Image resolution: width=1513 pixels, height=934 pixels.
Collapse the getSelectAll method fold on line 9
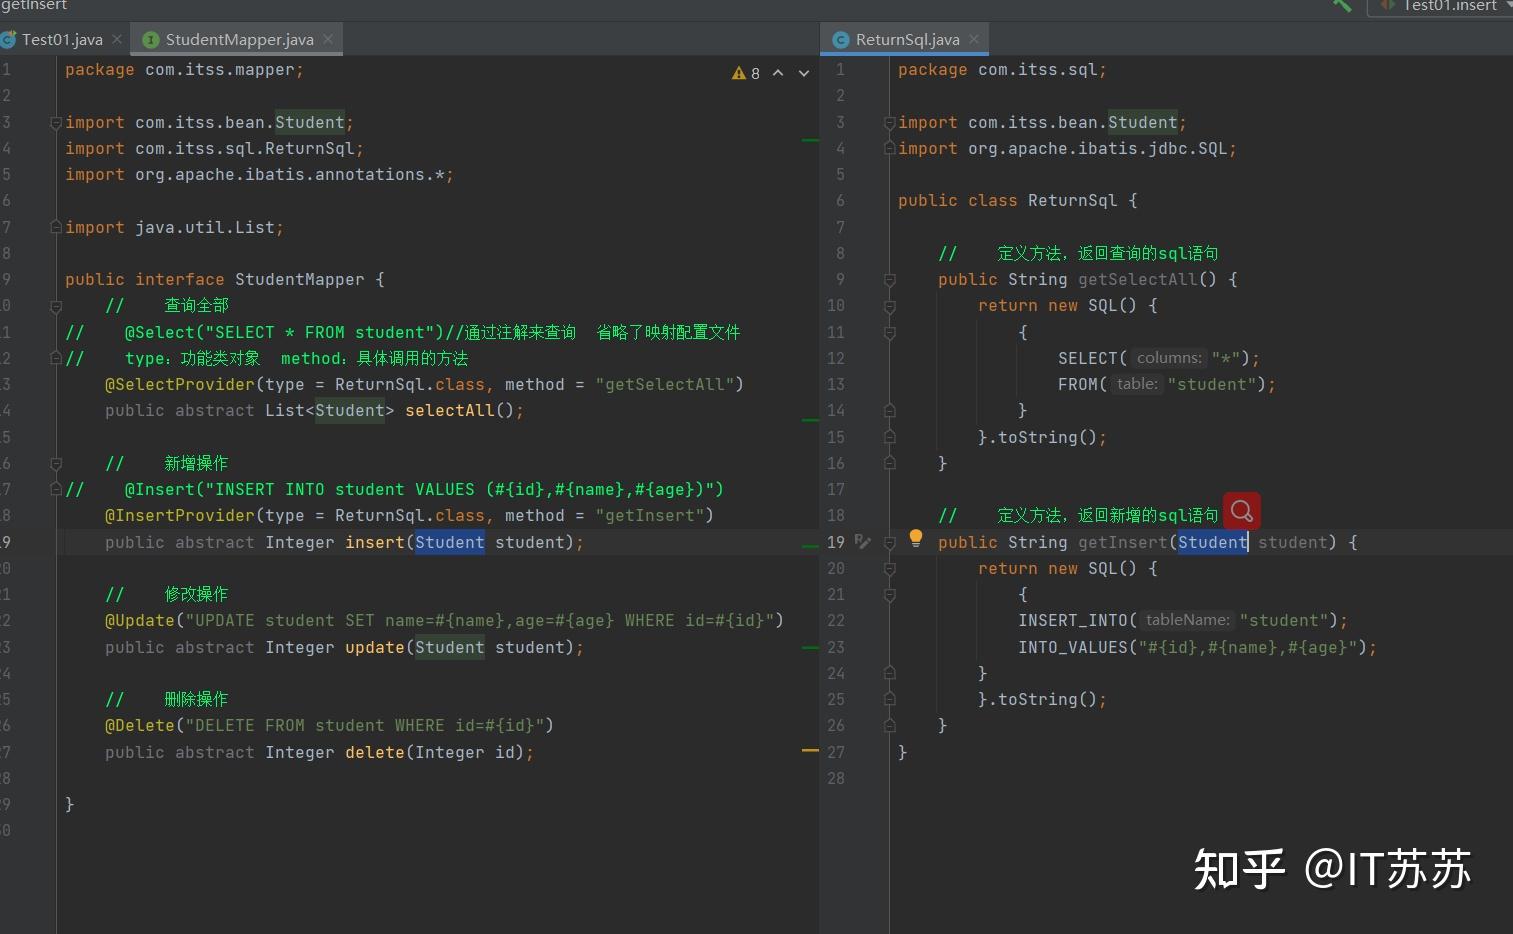click(889, 279)
